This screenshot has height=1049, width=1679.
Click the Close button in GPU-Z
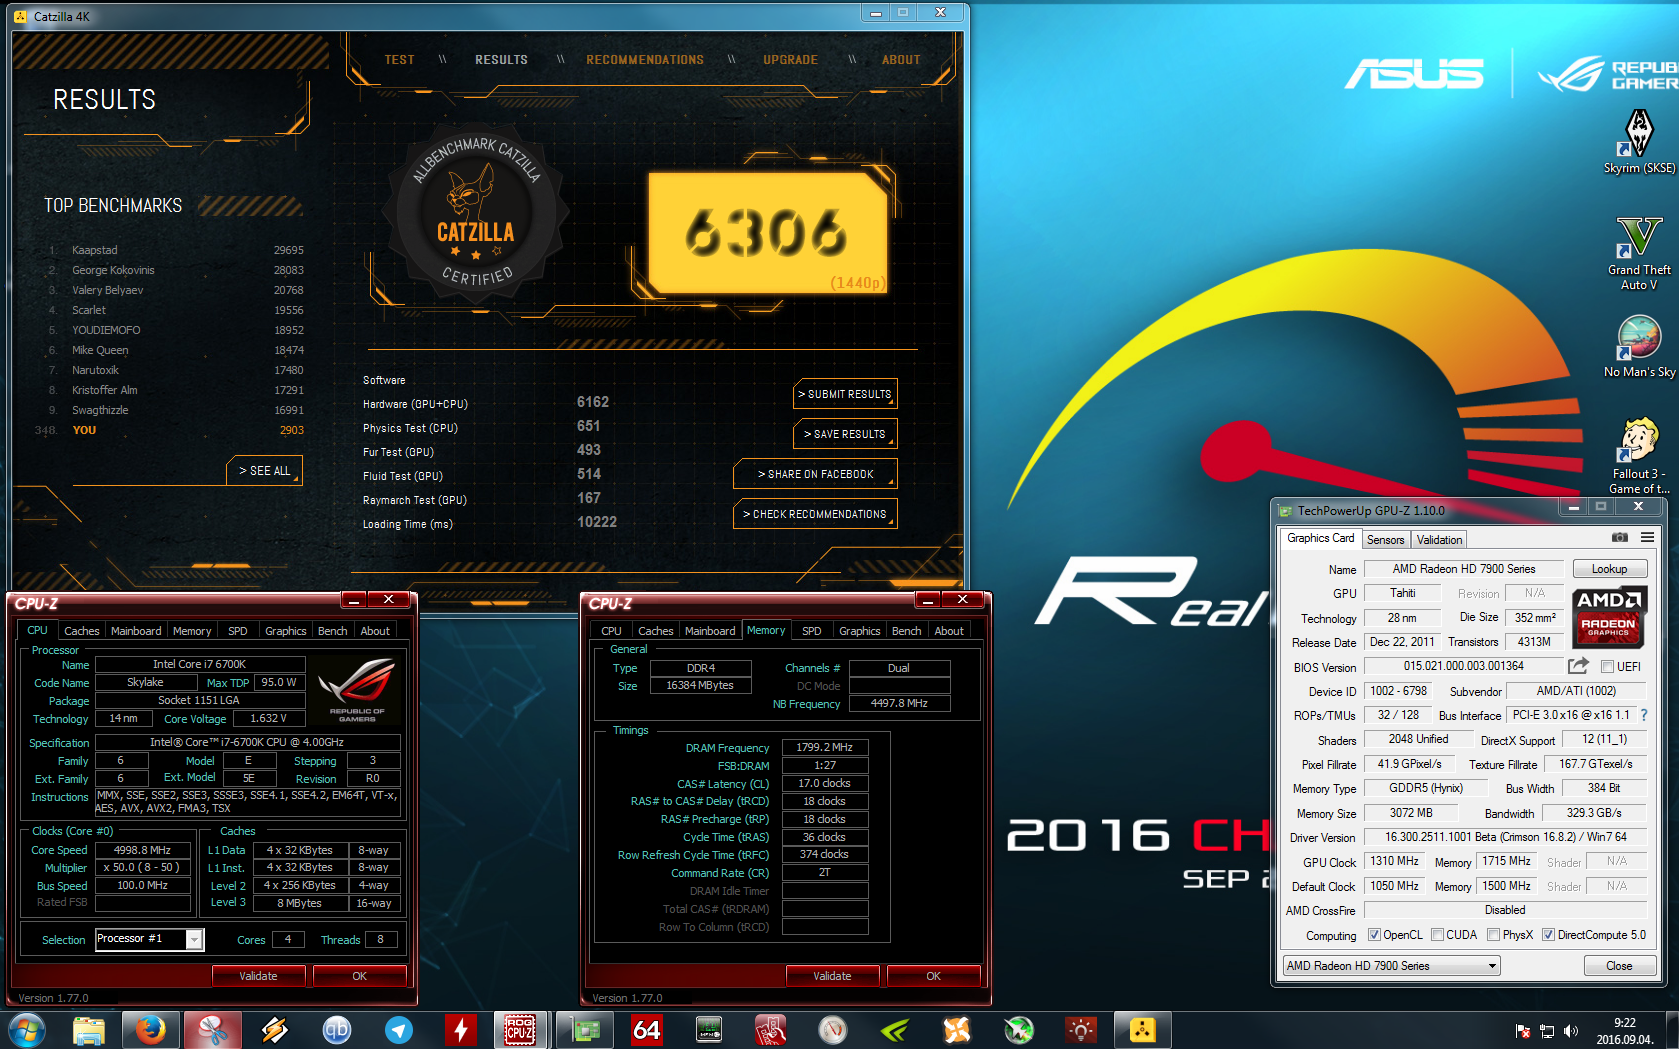1619,966
